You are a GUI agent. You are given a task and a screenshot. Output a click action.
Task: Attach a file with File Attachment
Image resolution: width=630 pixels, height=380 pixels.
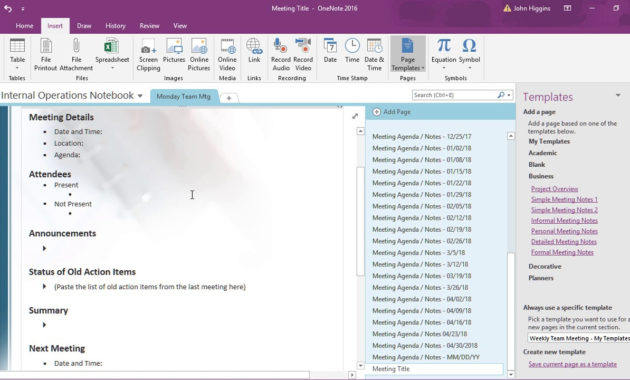[76, 55]
